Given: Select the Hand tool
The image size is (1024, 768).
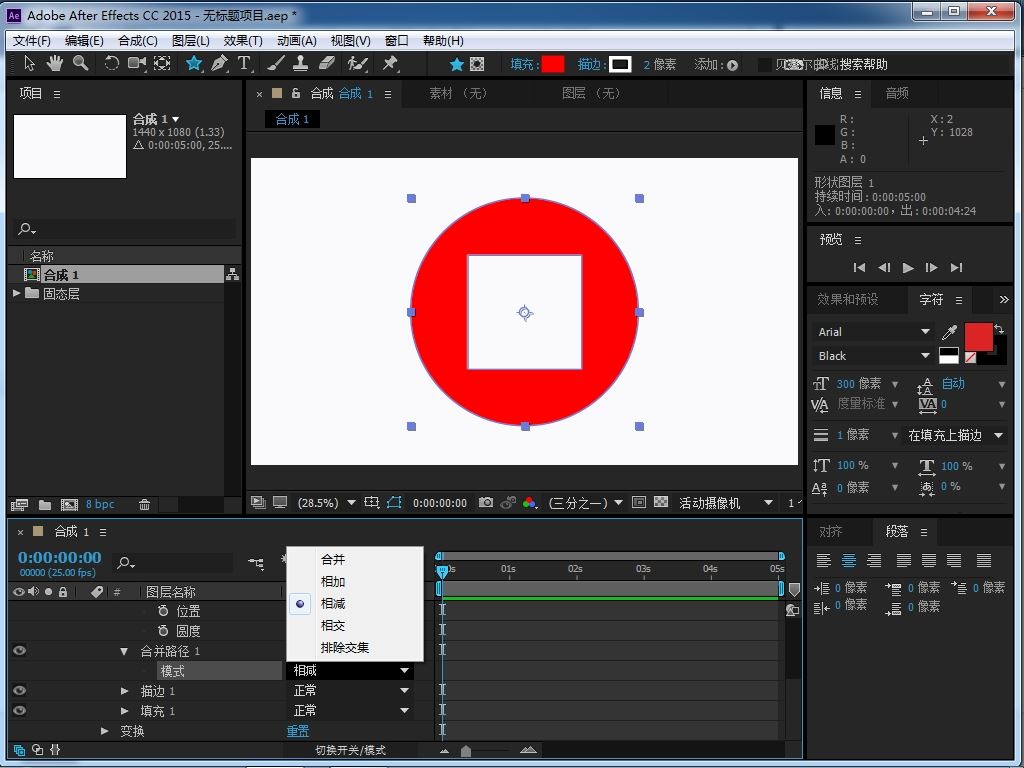Looking at the screenshot, I should pos(54,64).
